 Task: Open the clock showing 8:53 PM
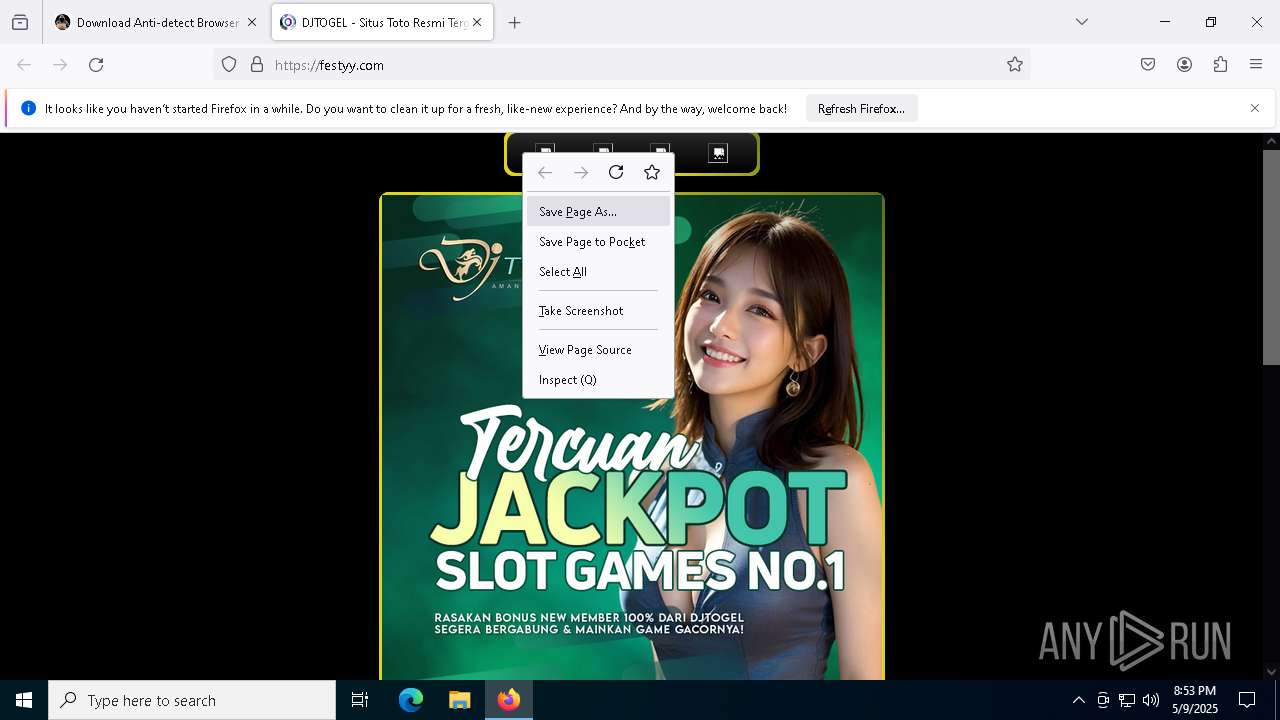[1195, 700]
